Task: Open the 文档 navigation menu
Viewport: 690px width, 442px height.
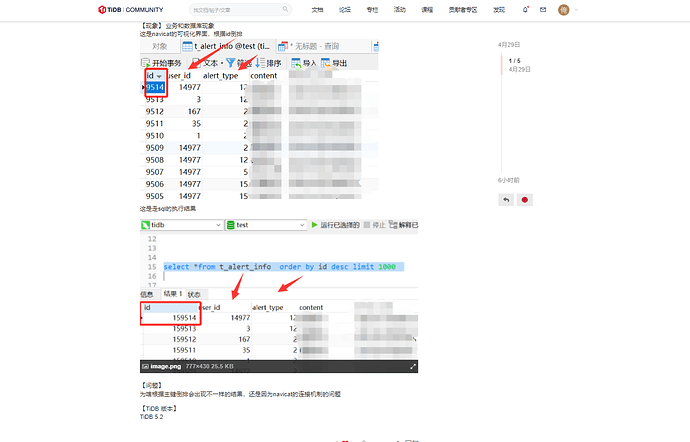Action: (x=317, y=10)
